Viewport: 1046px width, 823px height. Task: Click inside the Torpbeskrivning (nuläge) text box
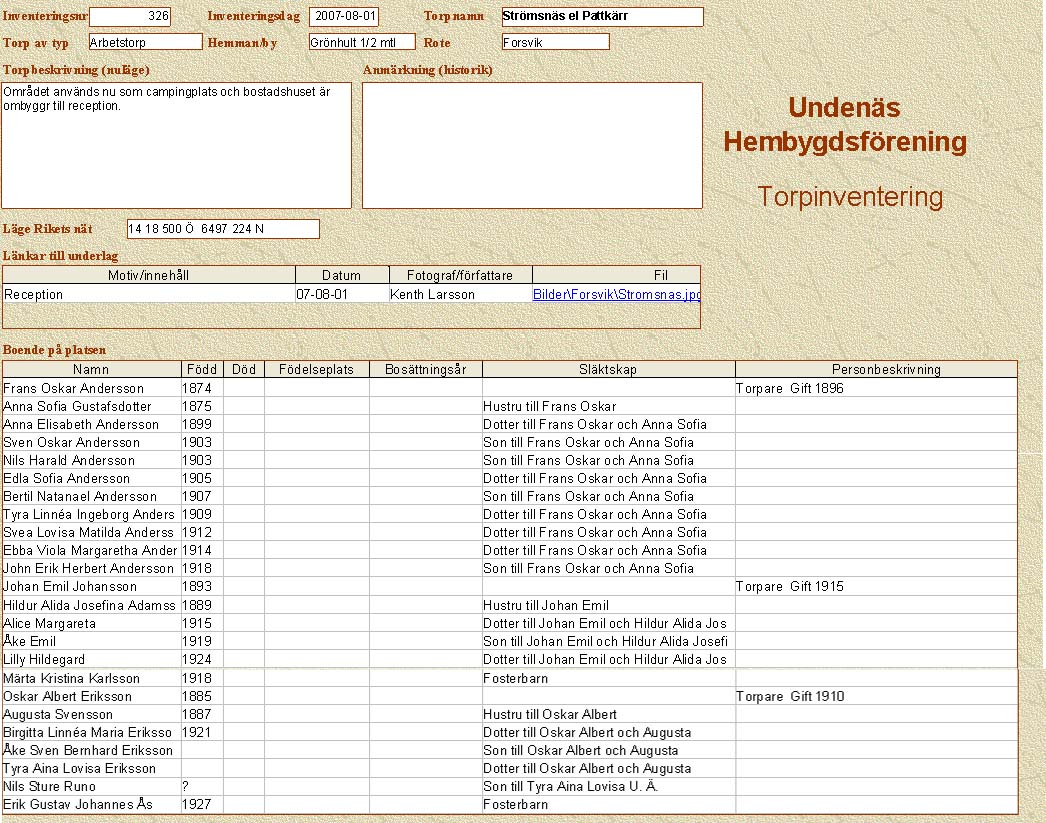176,145
